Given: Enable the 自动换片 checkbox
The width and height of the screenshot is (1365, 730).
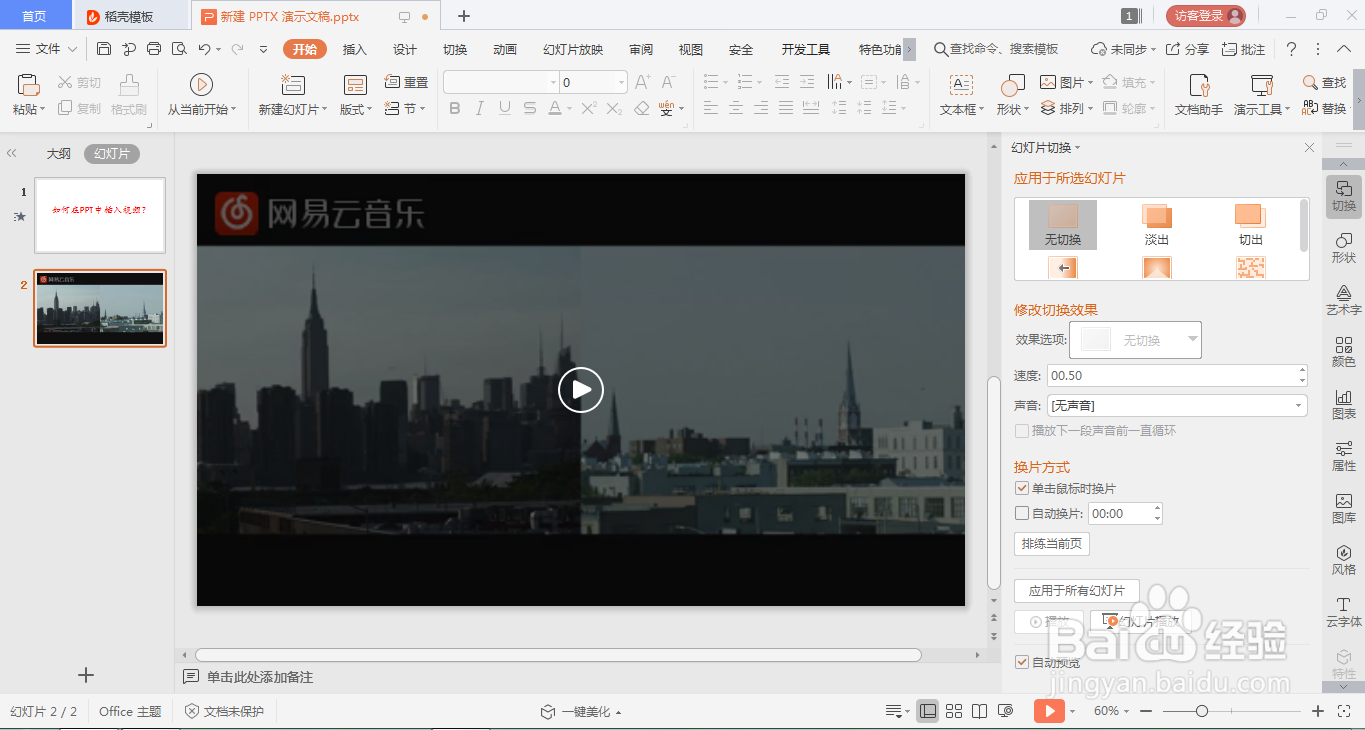Looking at the screenshot, I should coord(1022,514).
